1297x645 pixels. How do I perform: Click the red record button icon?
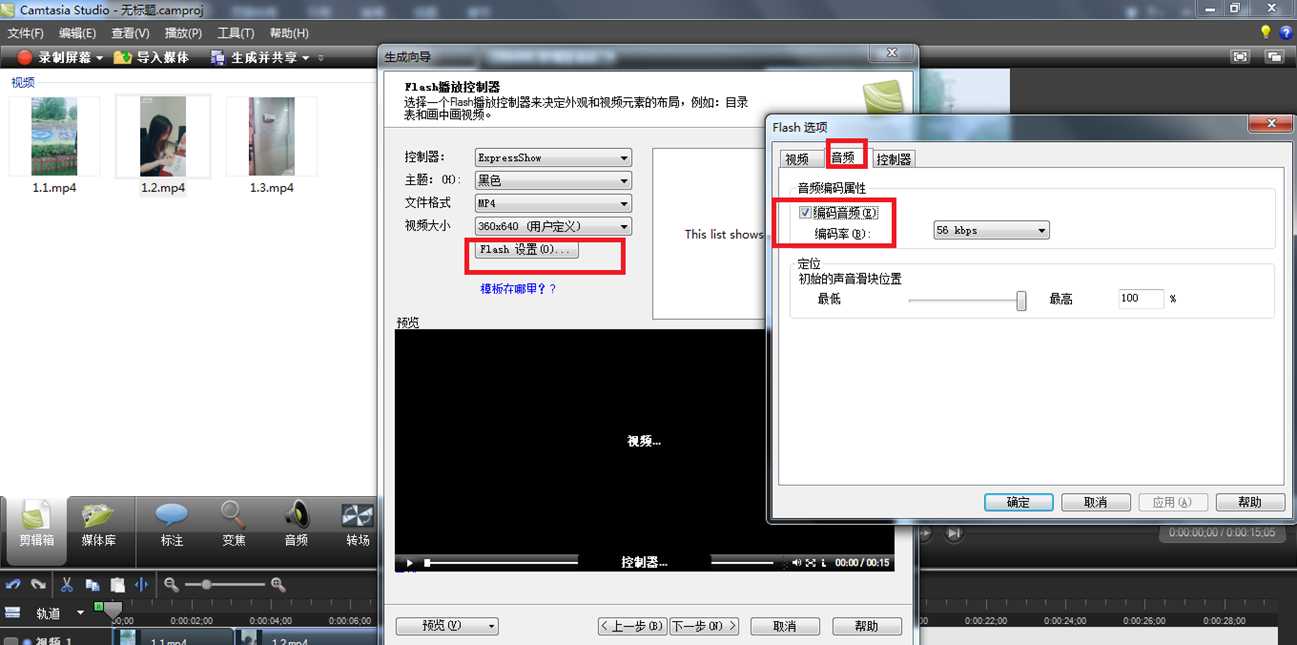click(26, 58)
